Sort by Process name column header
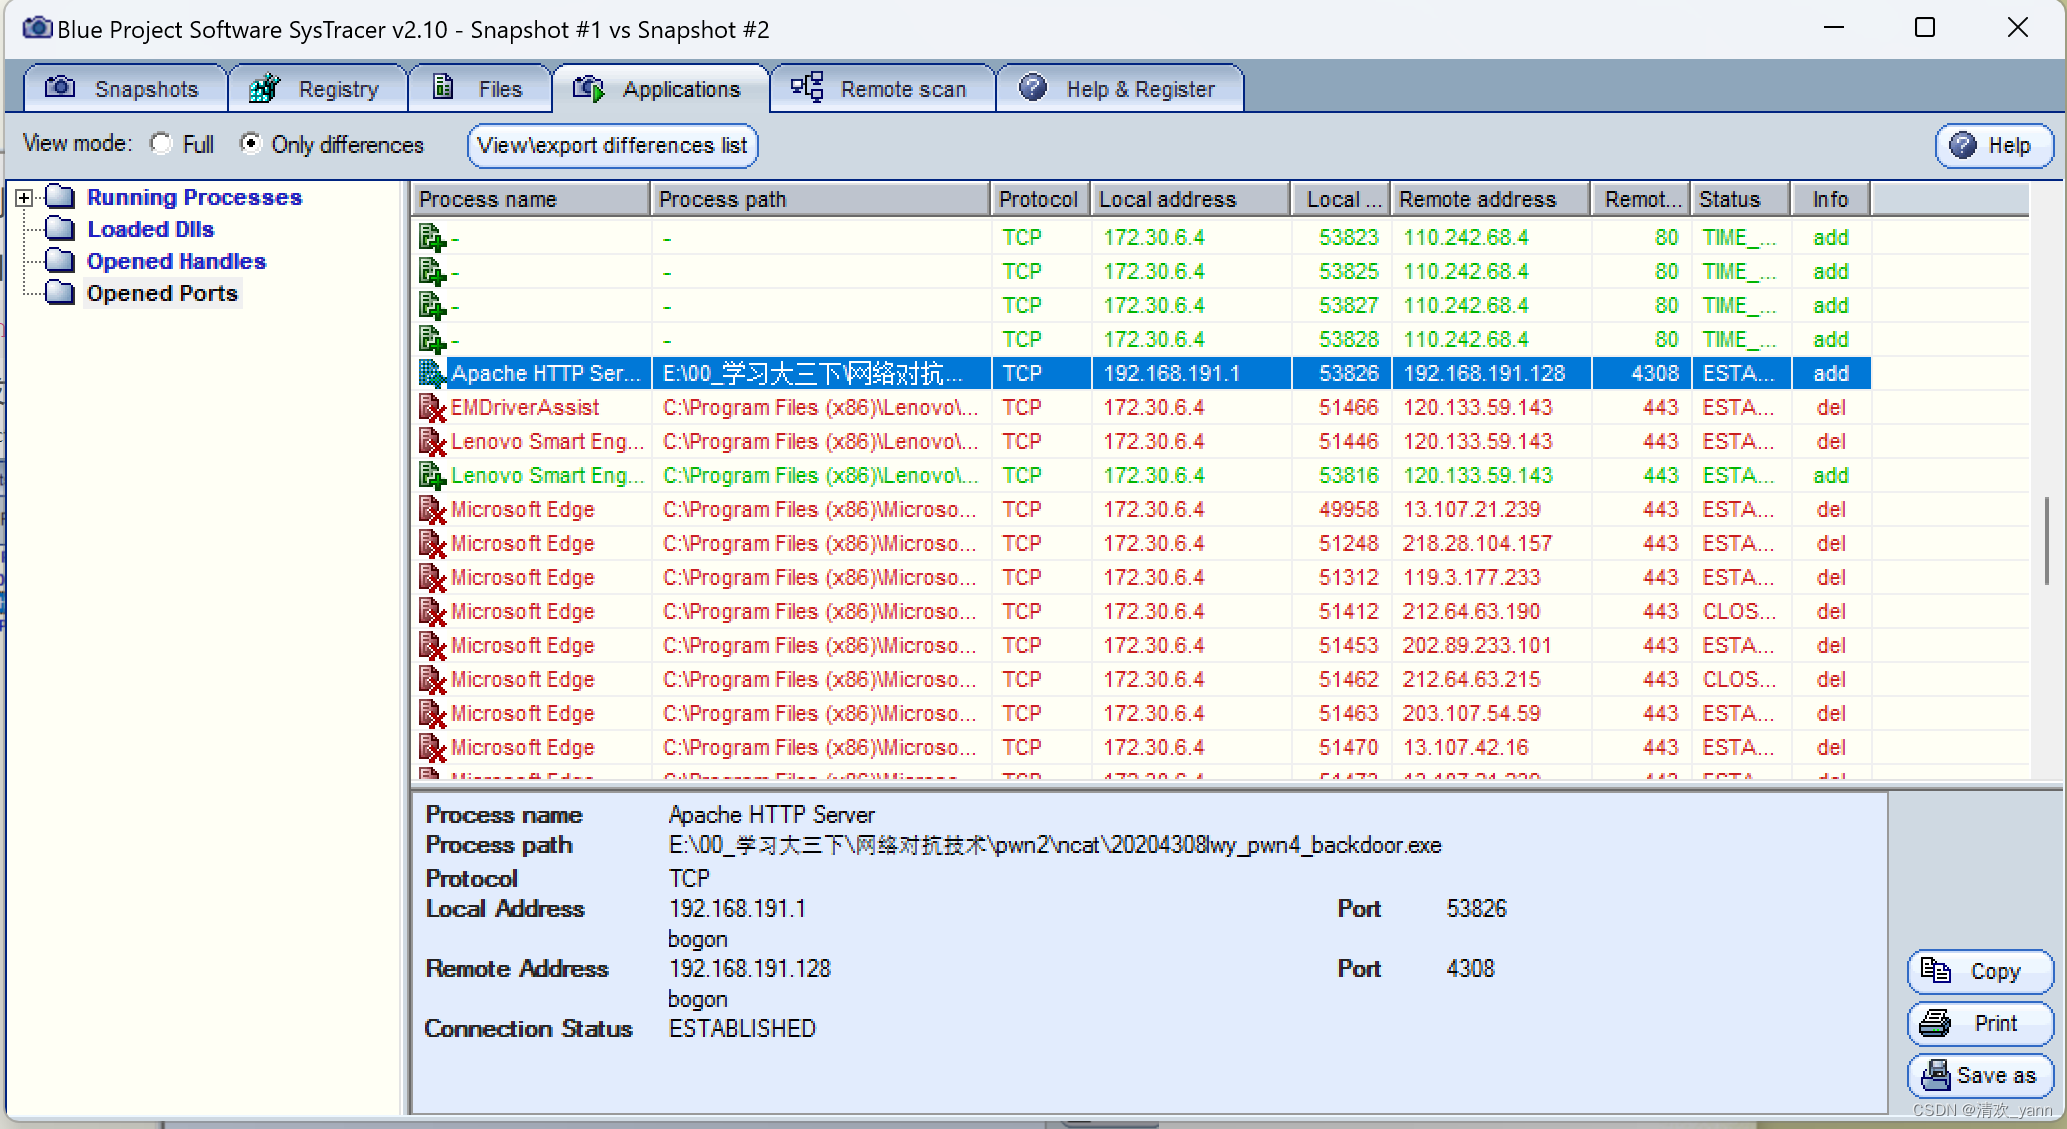The height and width of the screenshot is (1129, 2067). click(x=531, y=199)
